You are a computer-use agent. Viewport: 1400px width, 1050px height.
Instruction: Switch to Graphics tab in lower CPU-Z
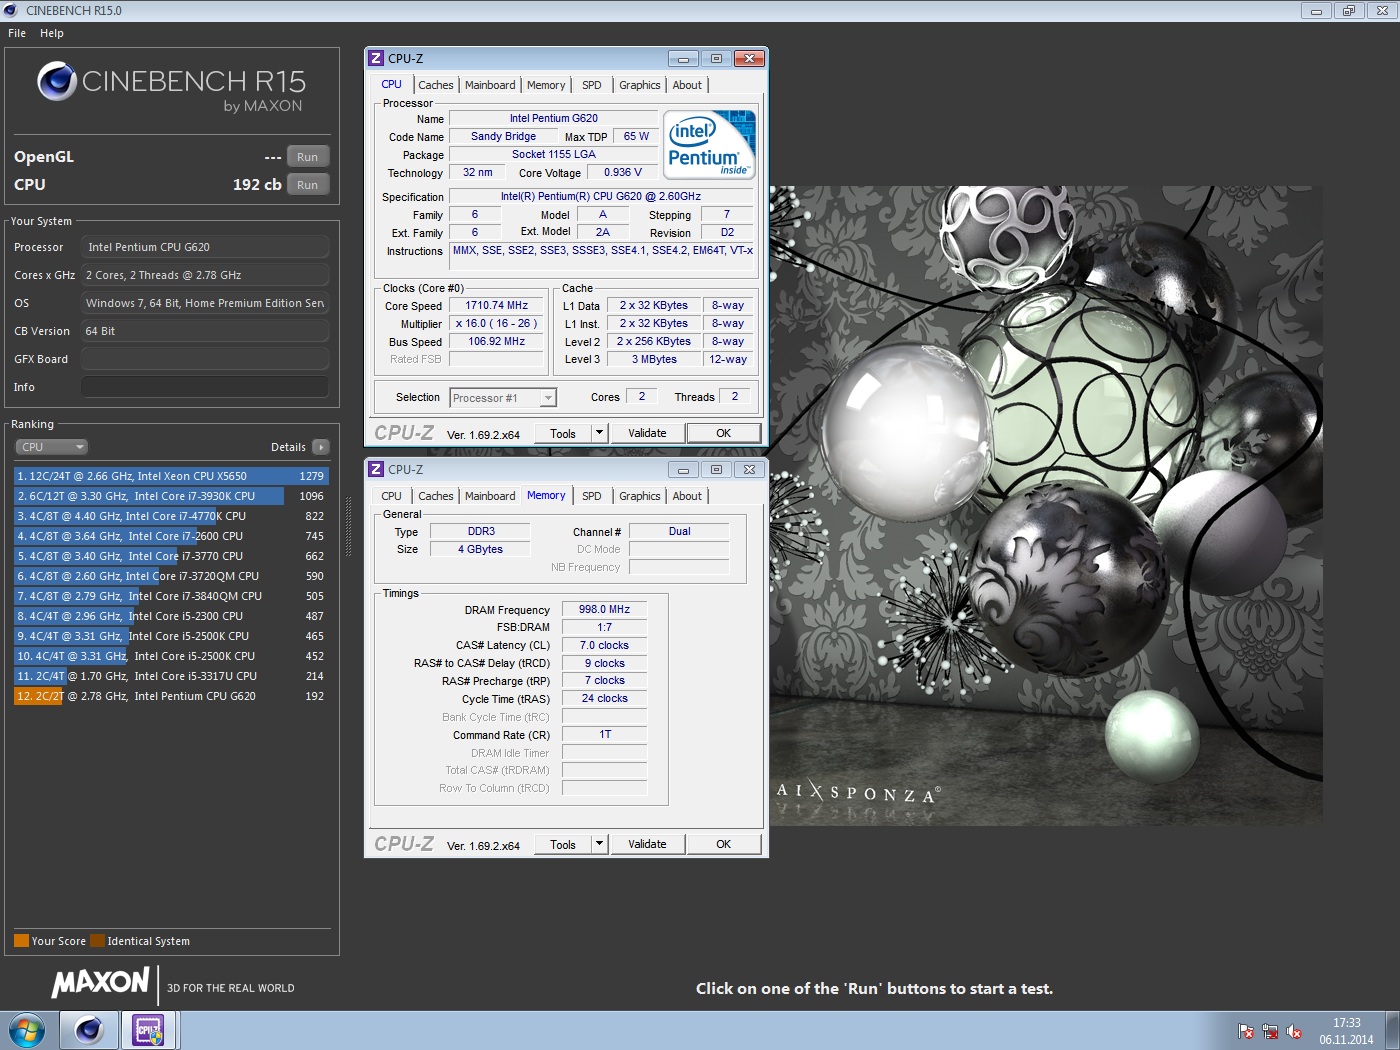tap(640, 496)
